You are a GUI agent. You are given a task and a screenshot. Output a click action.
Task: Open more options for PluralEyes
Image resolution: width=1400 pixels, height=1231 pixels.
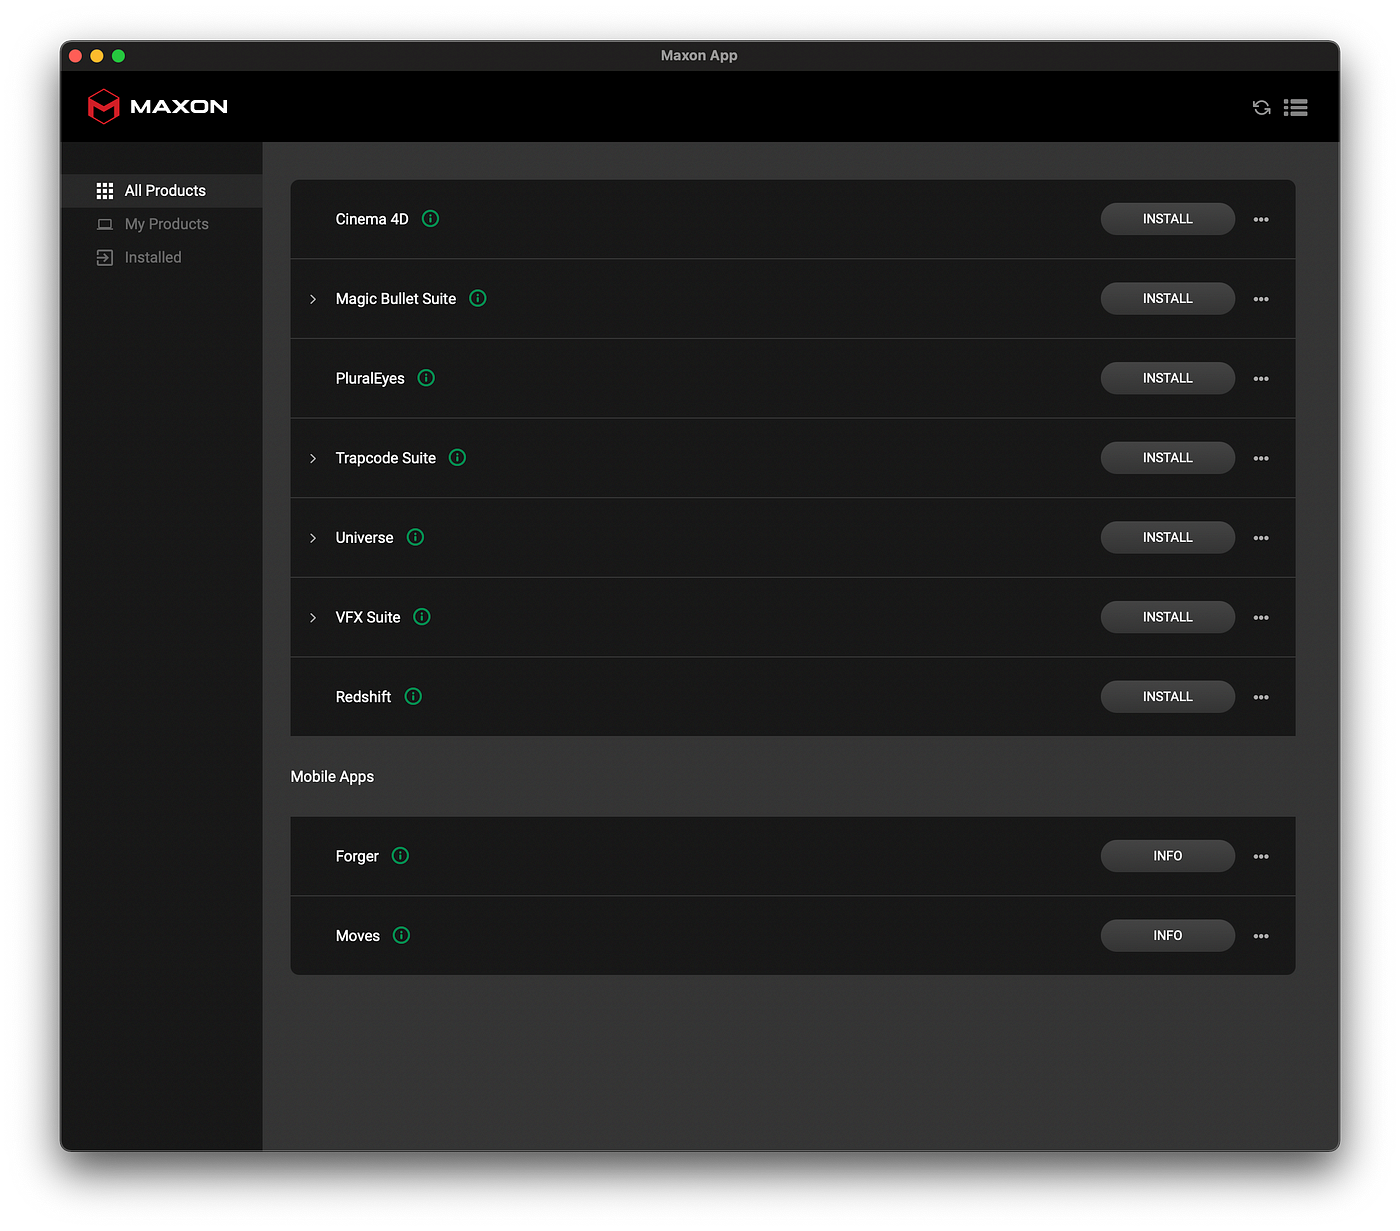tap(1261, 379)
